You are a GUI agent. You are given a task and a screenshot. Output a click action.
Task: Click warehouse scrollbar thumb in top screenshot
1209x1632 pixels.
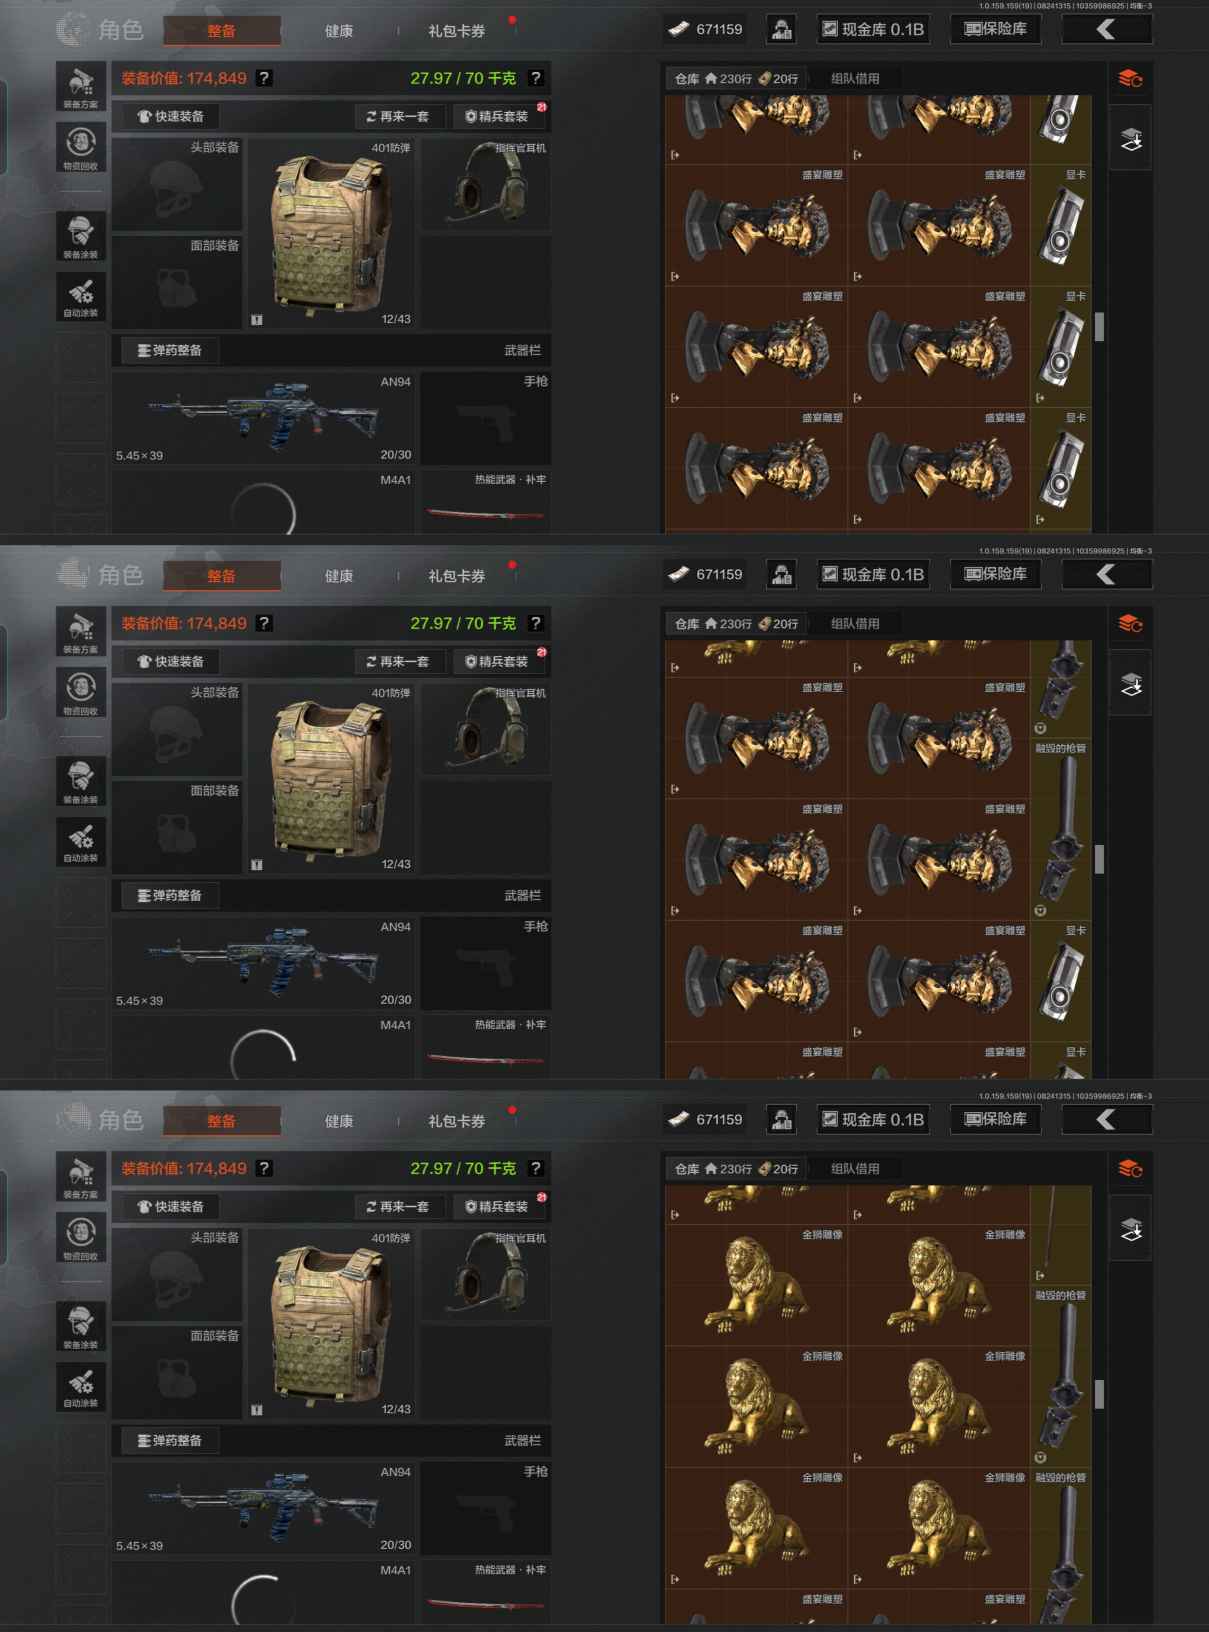point(1099,327)
